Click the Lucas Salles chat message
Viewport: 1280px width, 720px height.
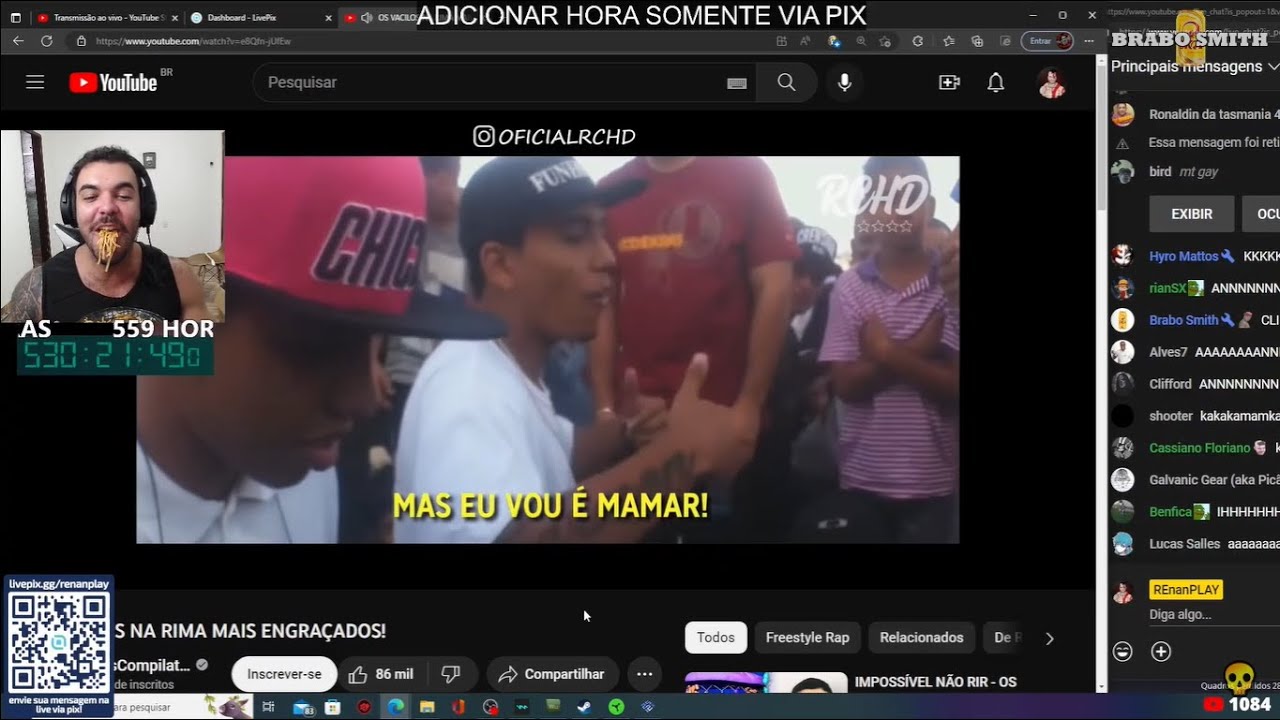[x=1195, y=544]
